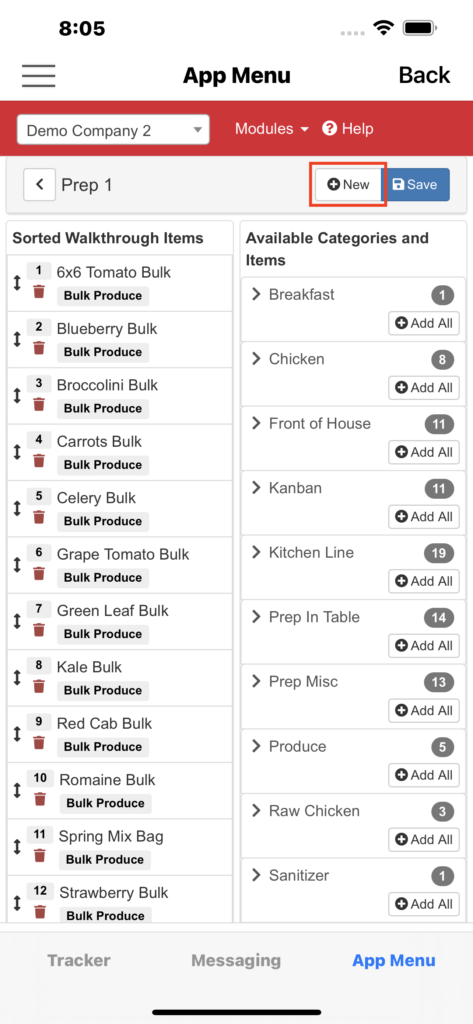Add all Chicken items

[424, 387]
